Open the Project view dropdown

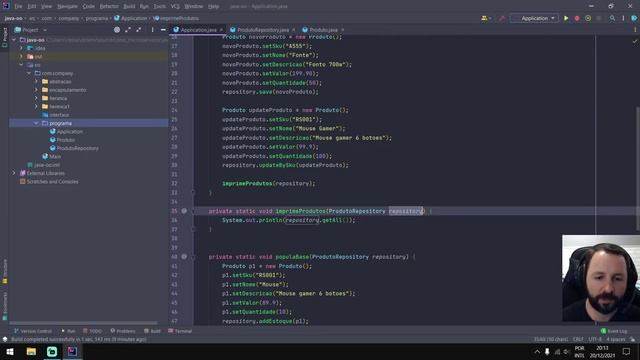(x=31, y=30)
